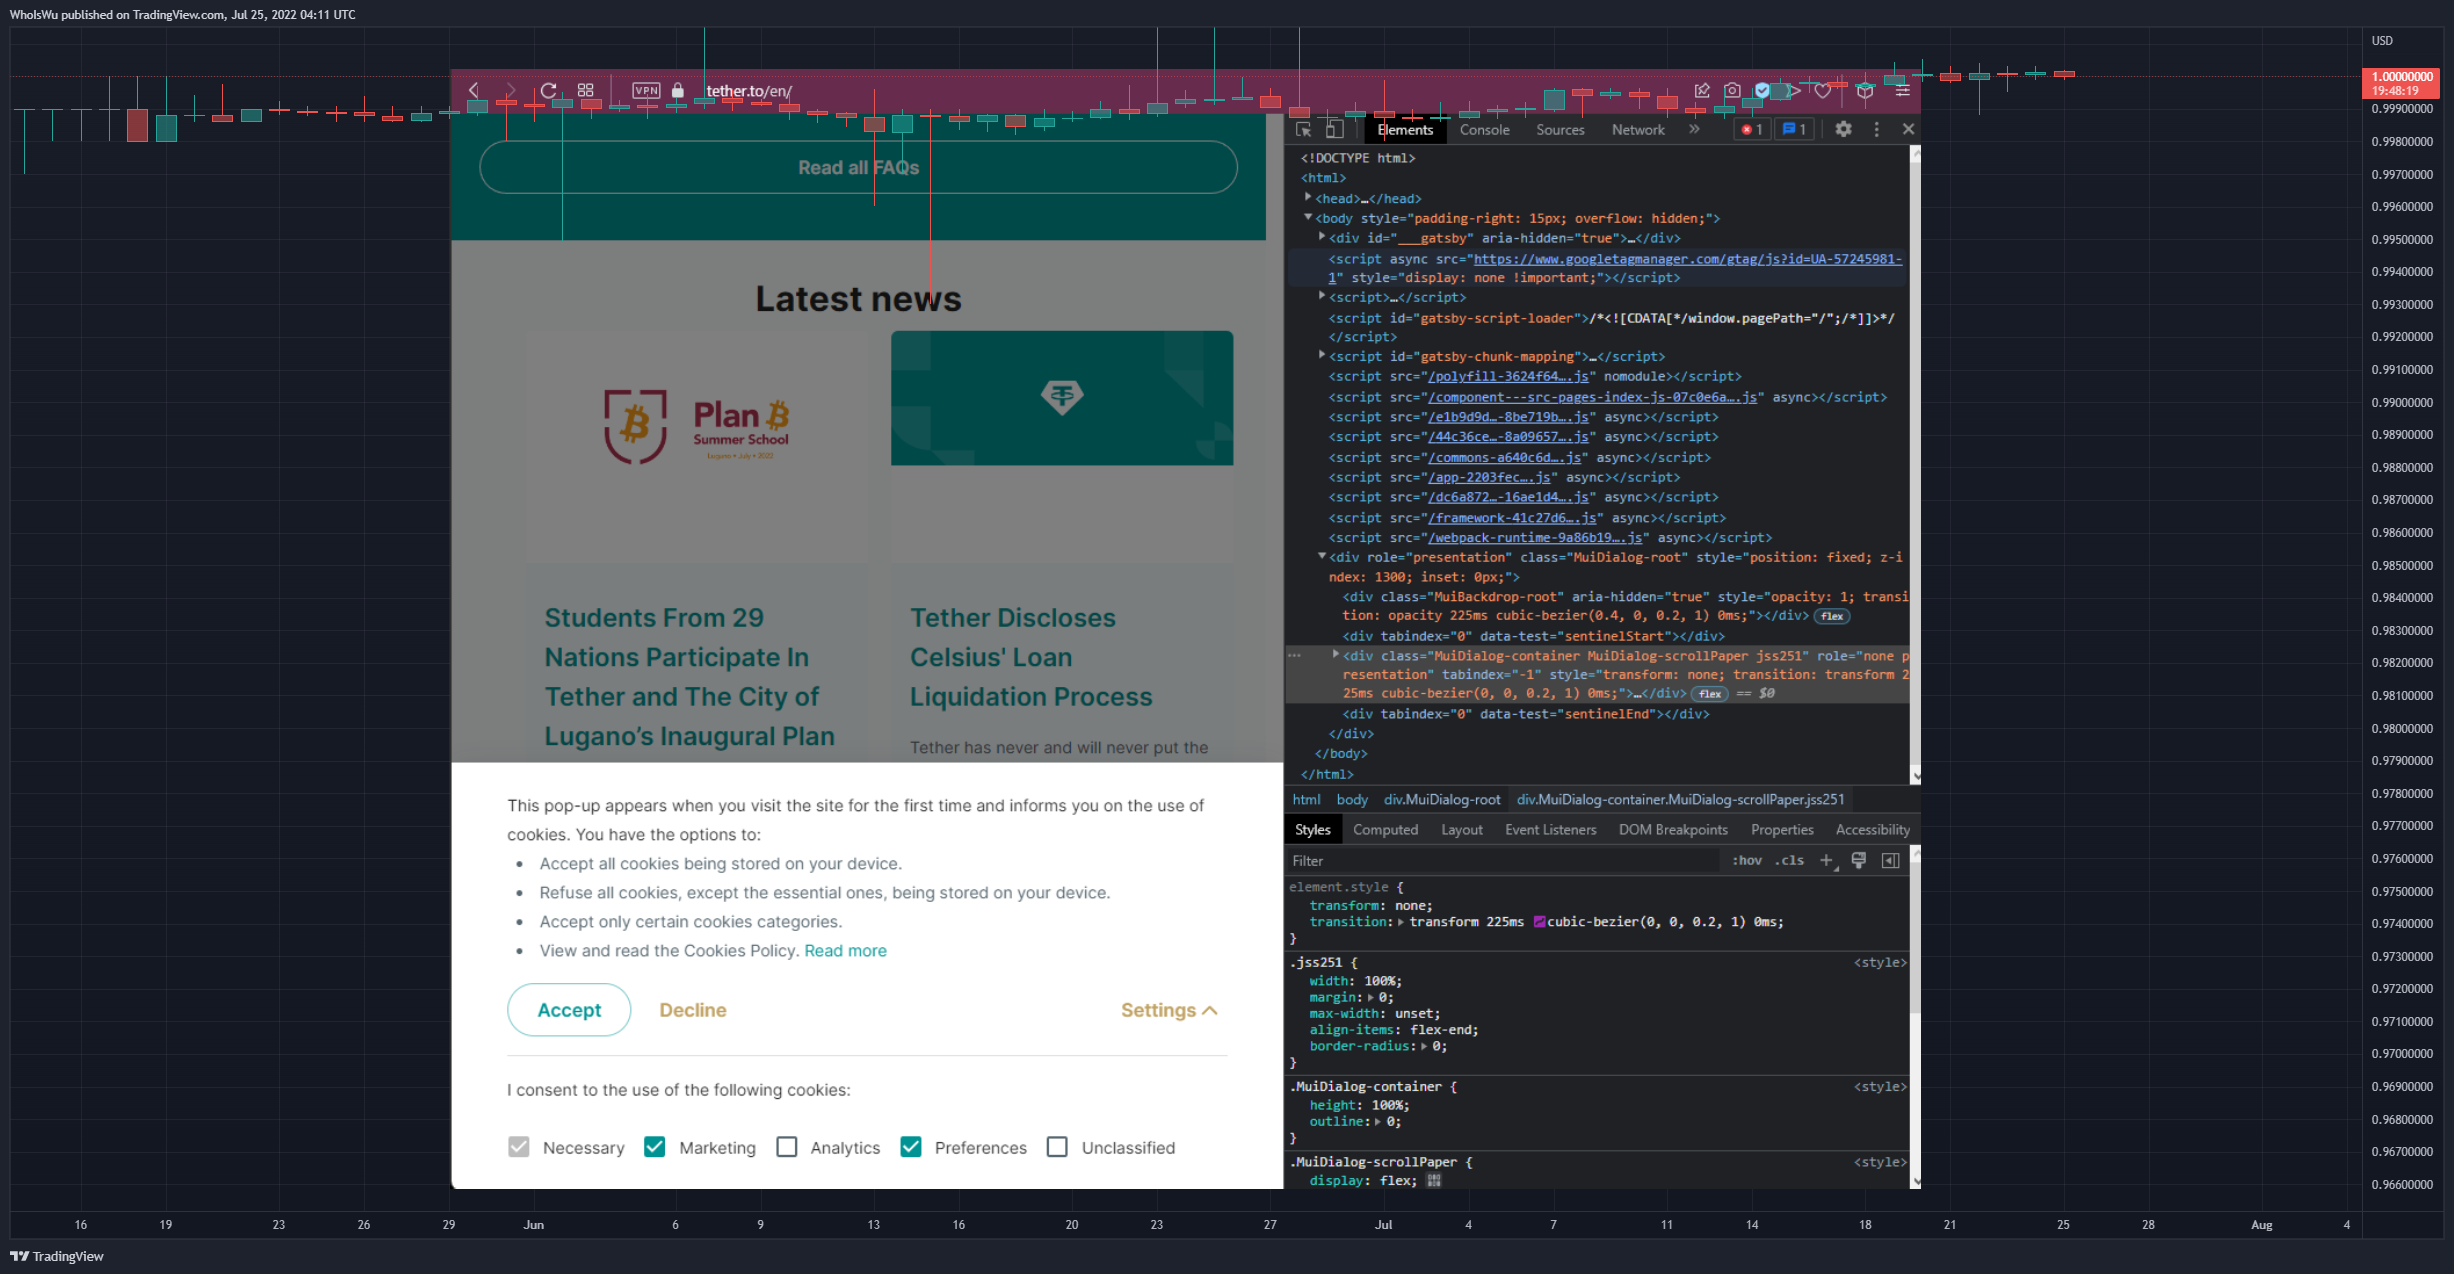Expand the gatsby-chunk-mapping script node
This screenshot has width=2454, height=1274.
point(1322,355)
